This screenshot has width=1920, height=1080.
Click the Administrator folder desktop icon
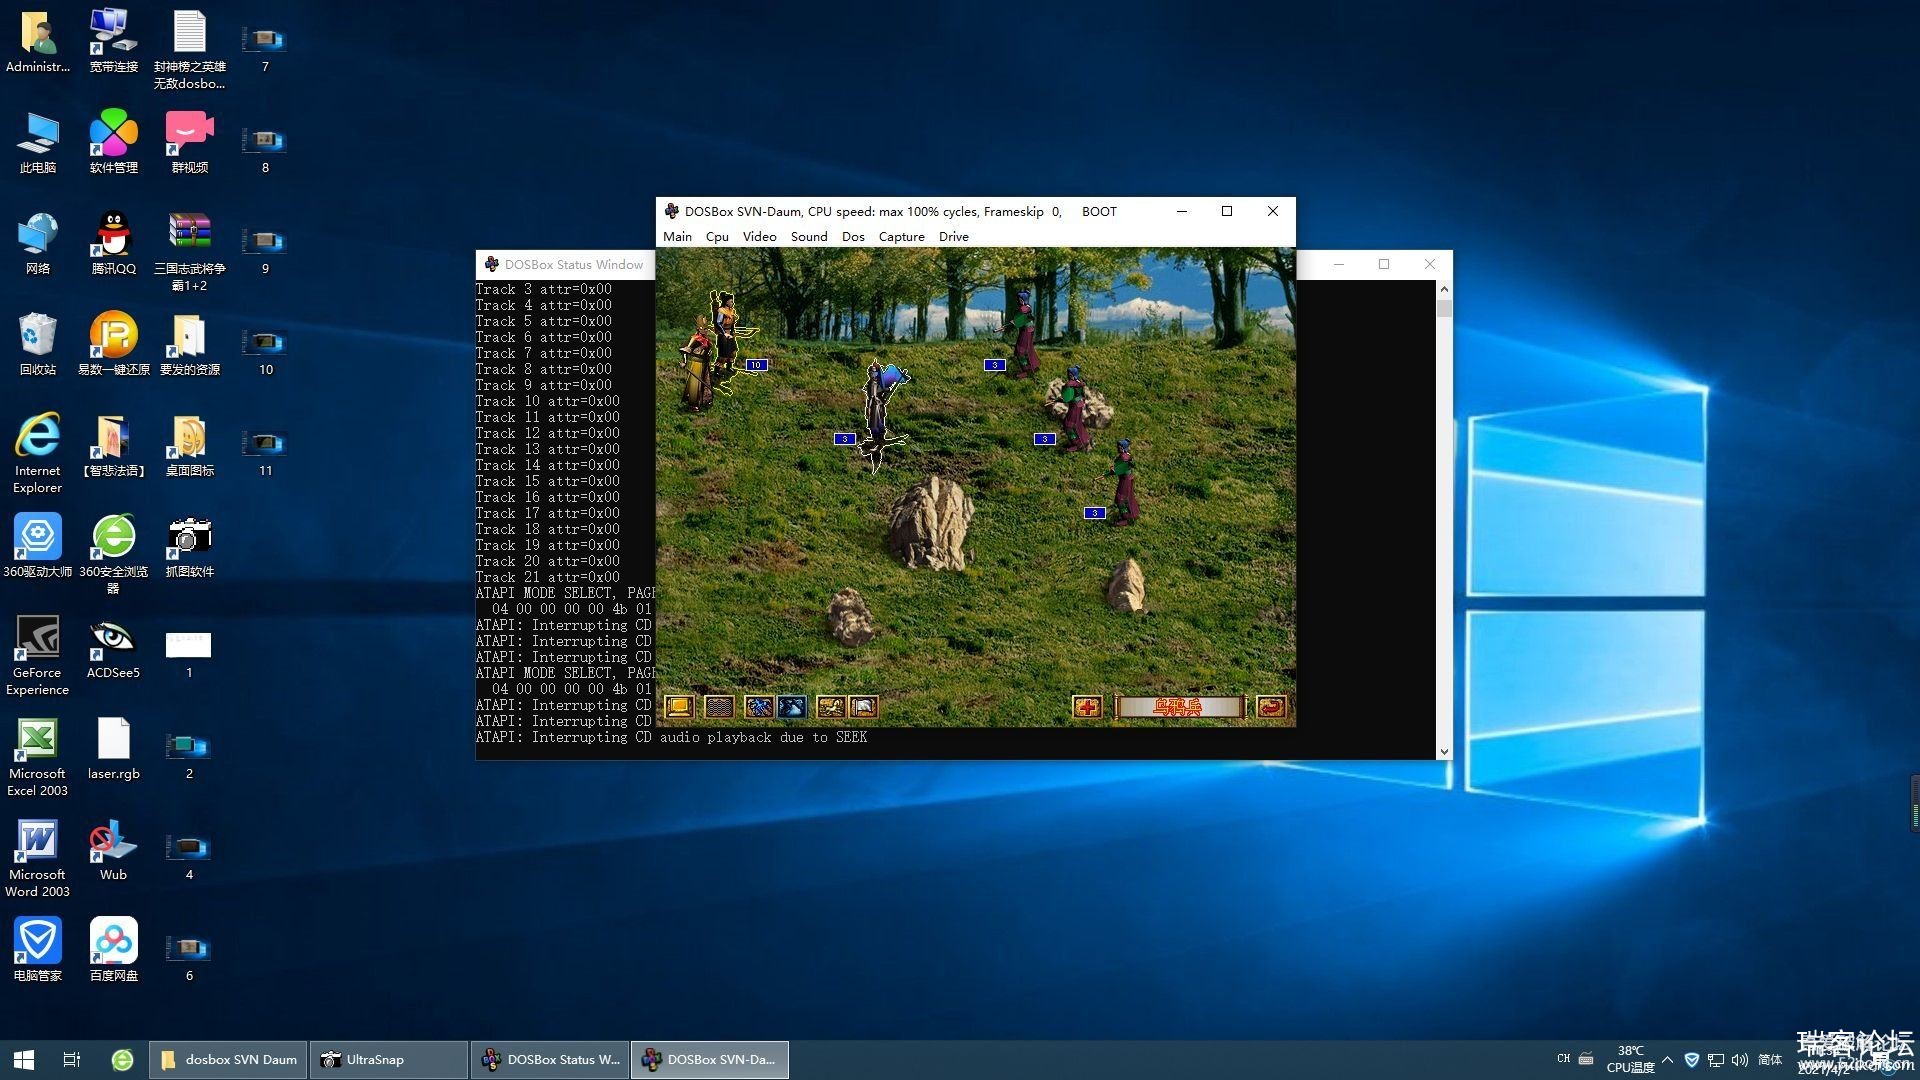click(x=38, y=42)
